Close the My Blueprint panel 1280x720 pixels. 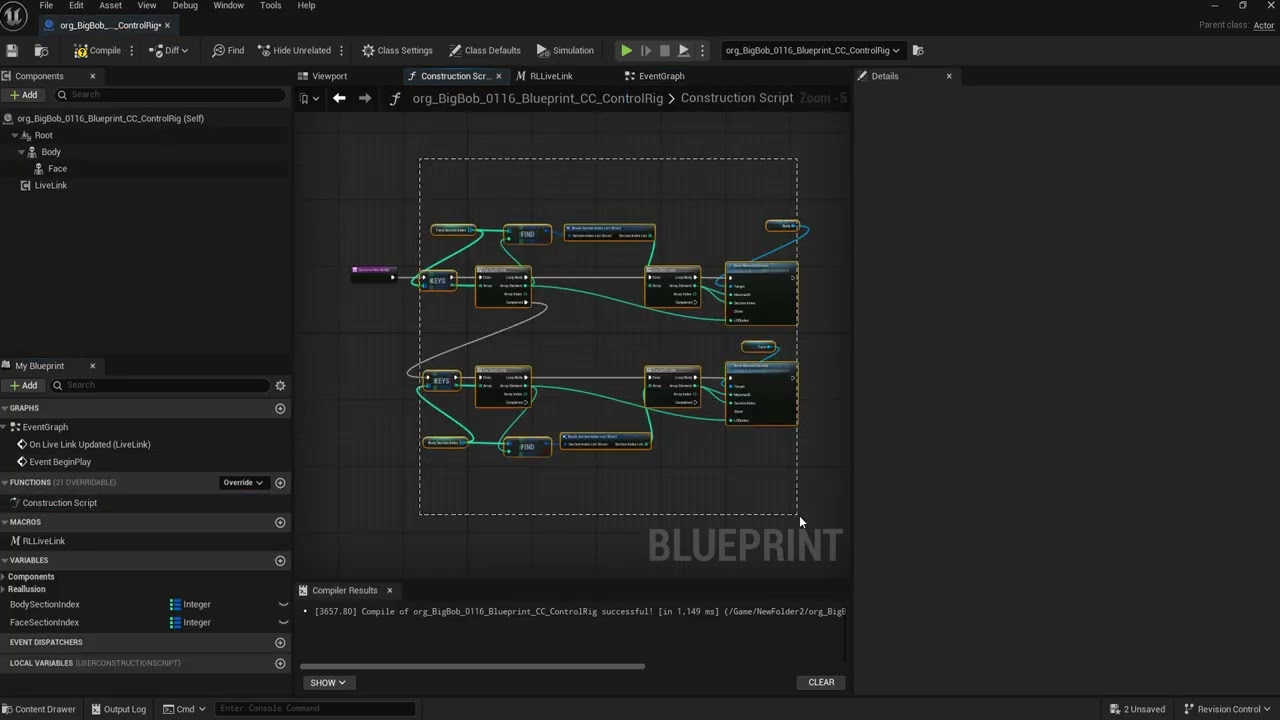[93, 366]
